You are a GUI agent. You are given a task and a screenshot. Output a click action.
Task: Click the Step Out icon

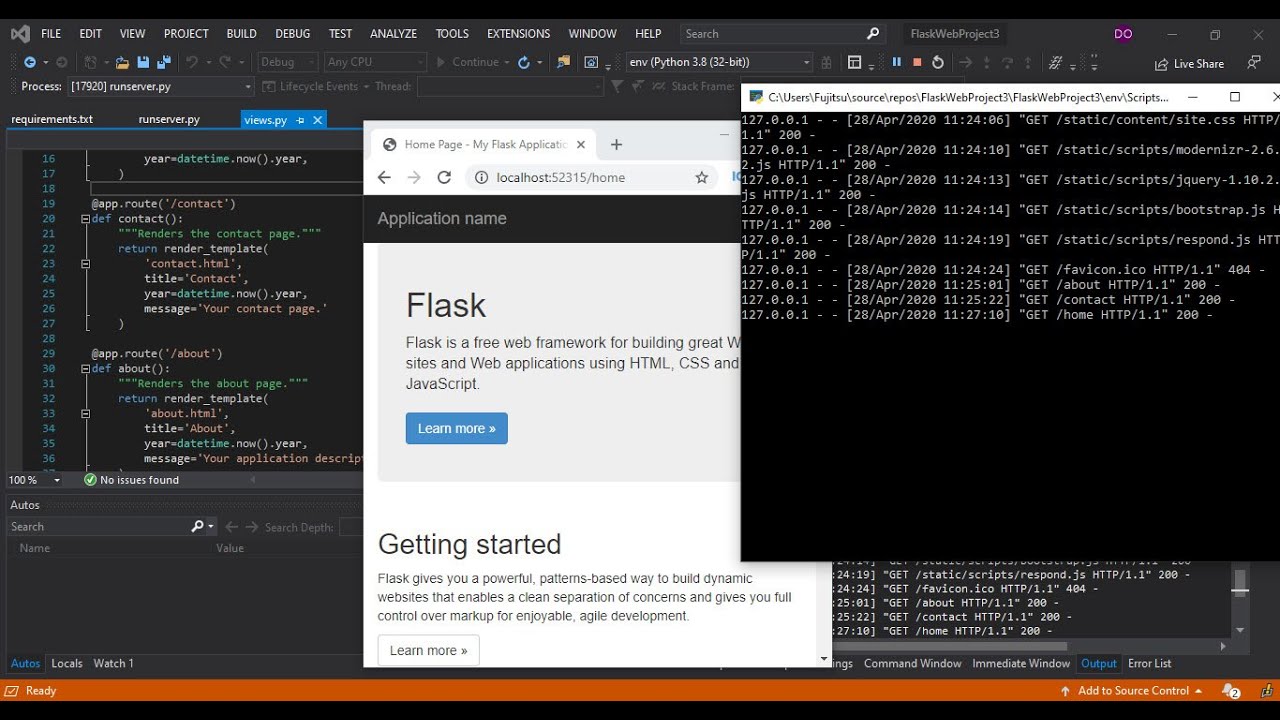[x=1028, y=62]
